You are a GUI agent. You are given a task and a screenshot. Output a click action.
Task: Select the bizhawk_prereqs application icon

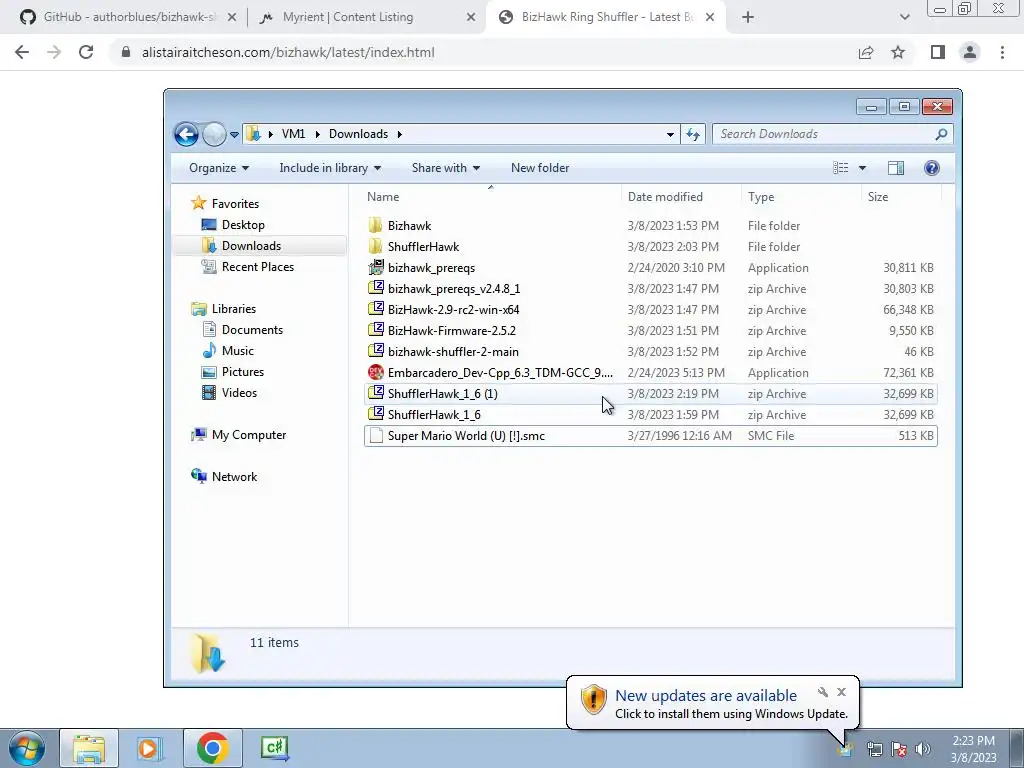[376, 267]
